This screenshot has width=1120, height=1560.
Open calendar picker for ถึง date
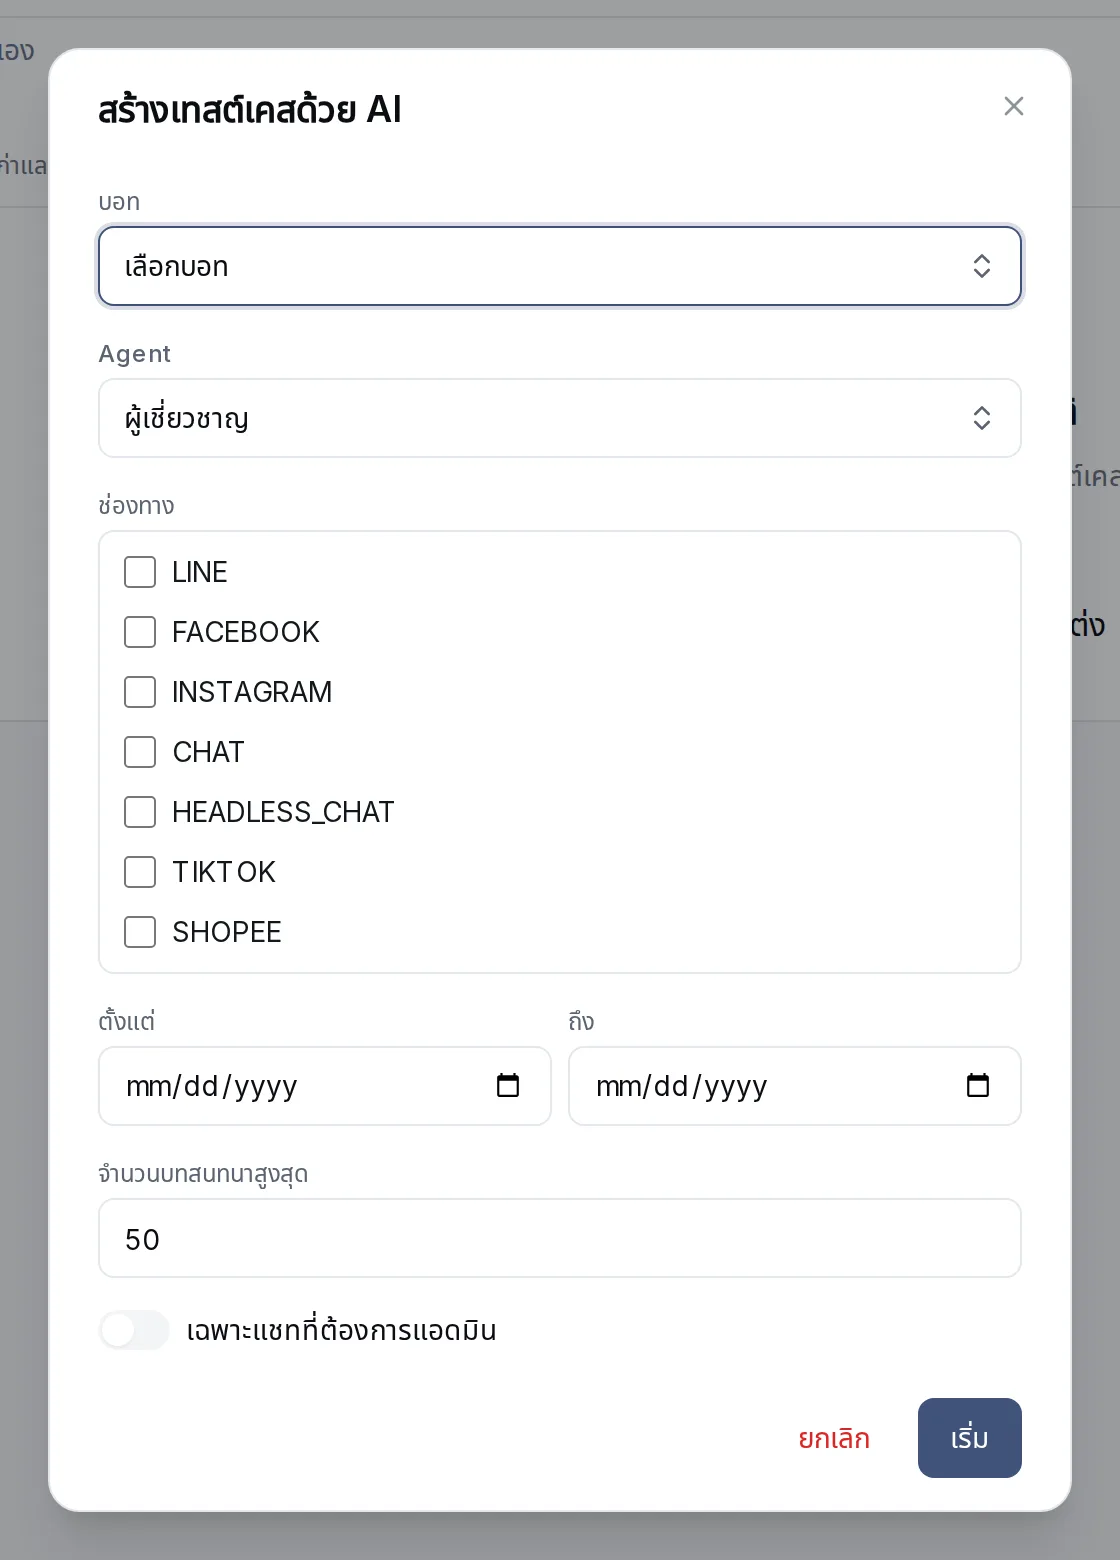tap(978, 1085)
